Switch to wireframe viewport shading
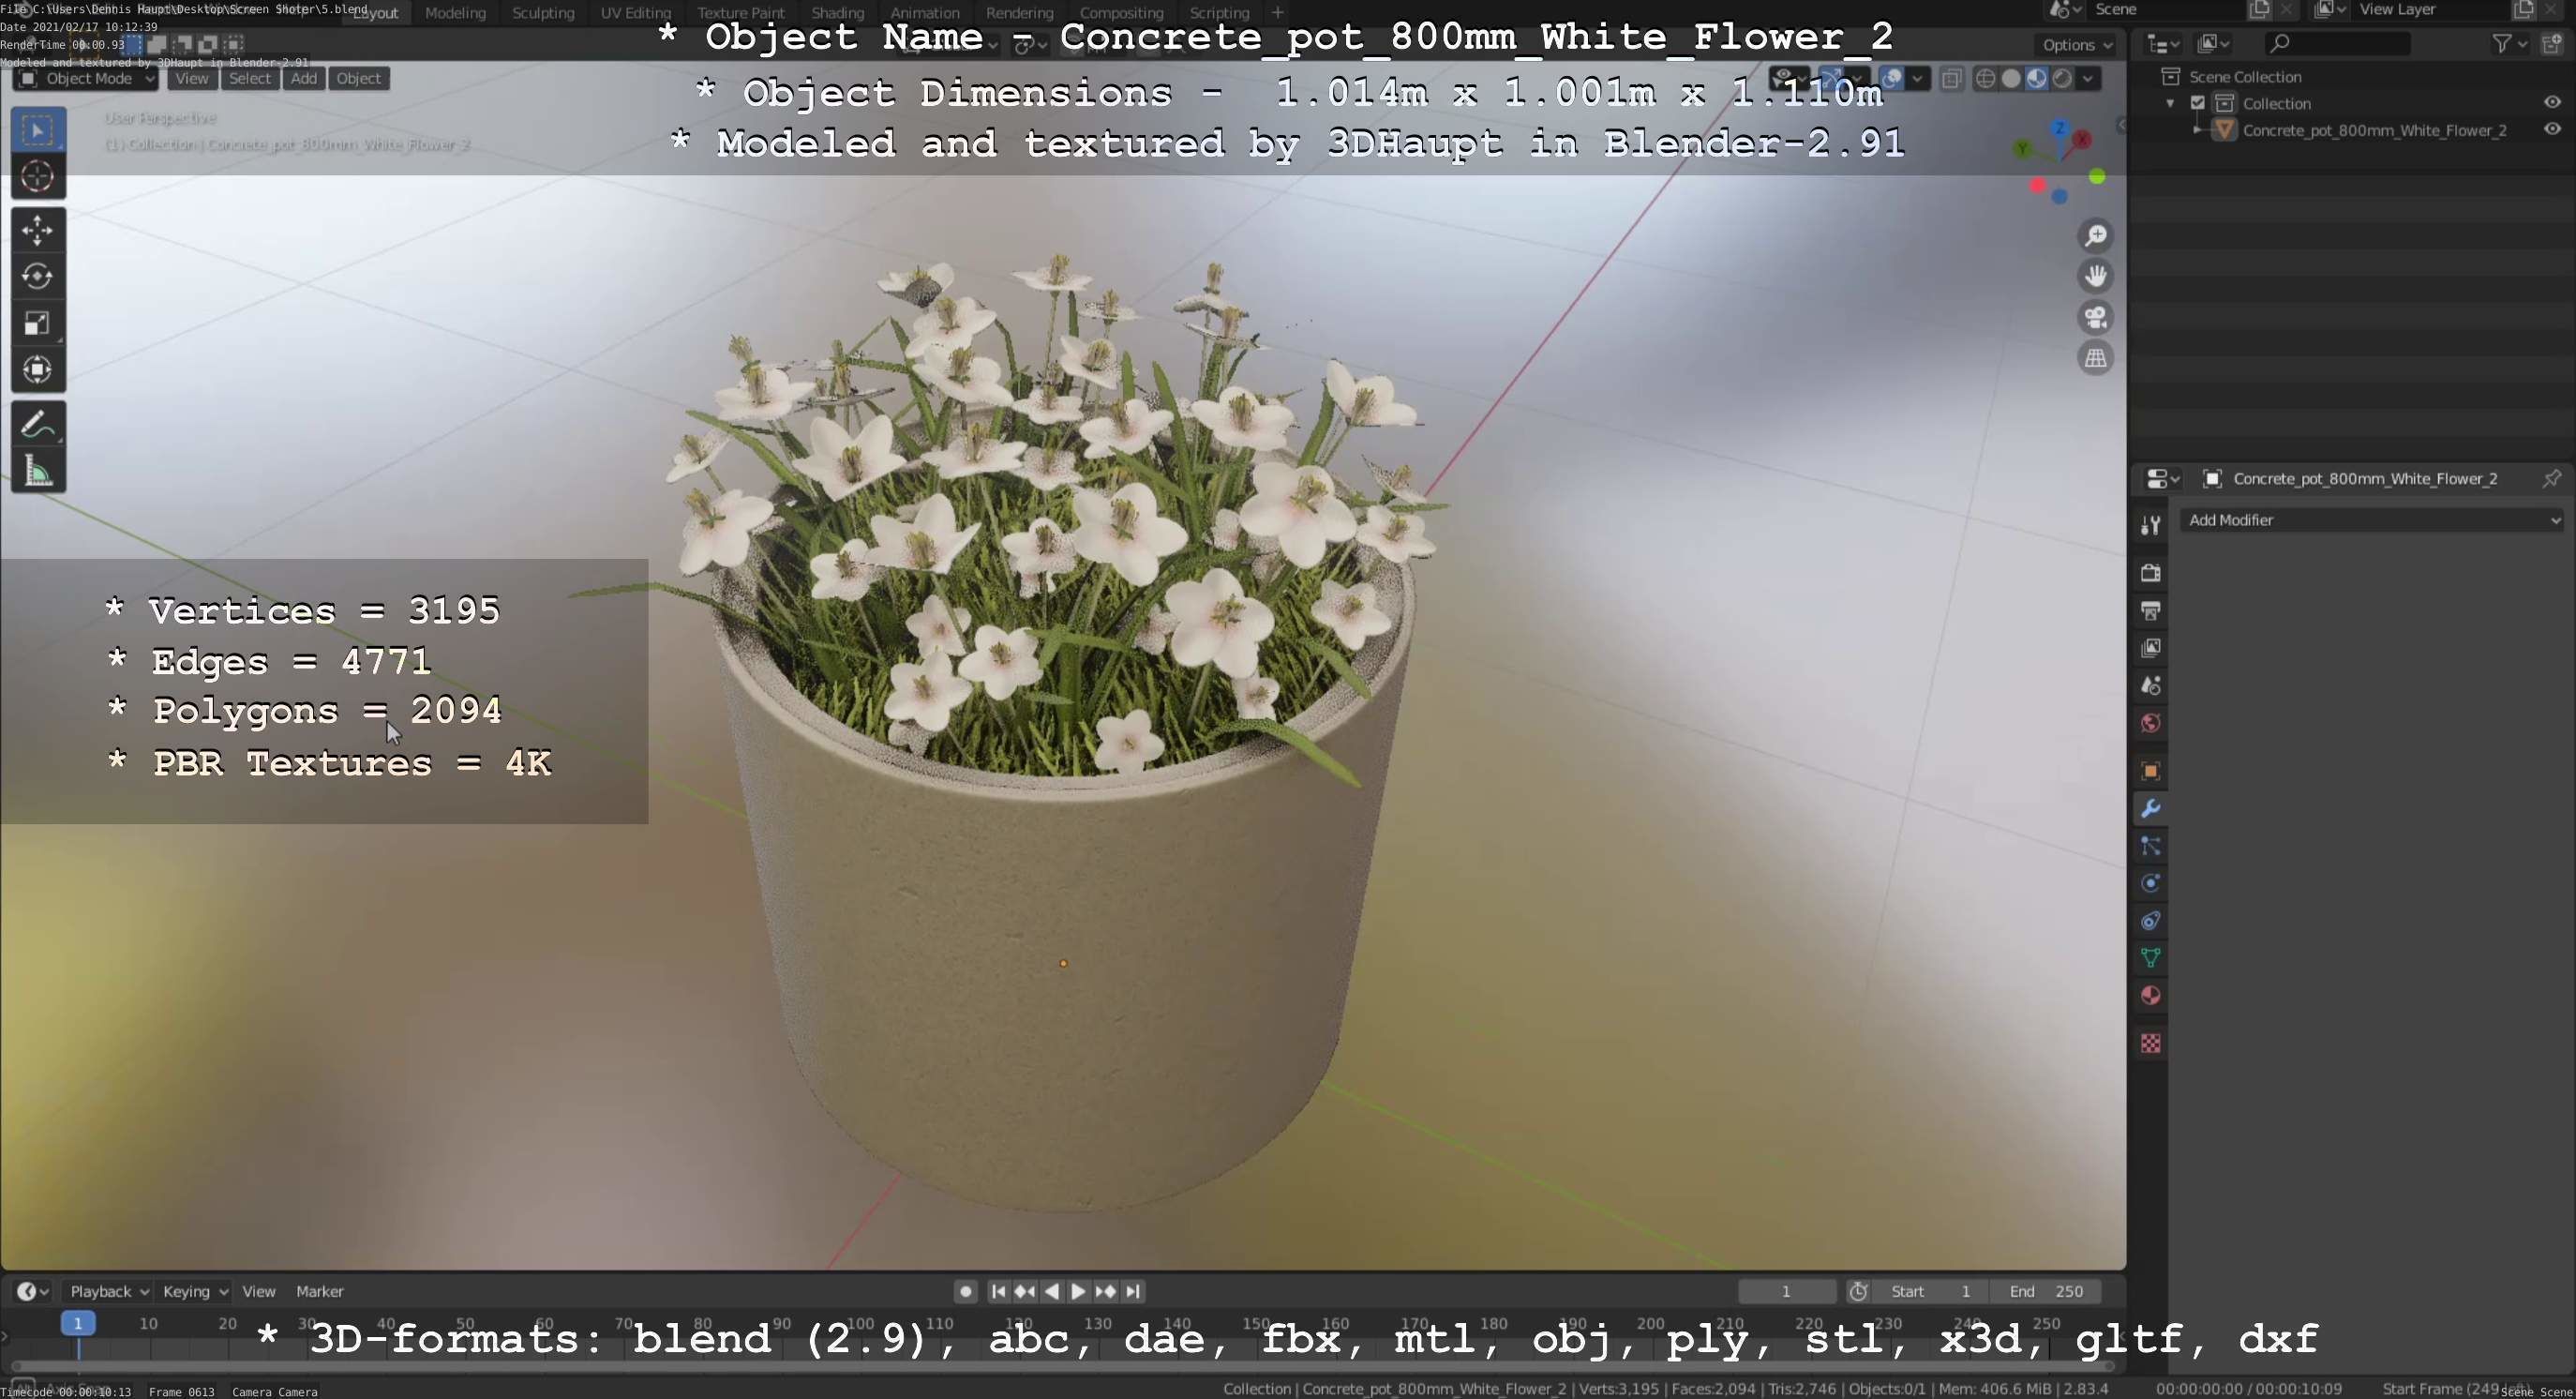 click(x=1986, y=79)
